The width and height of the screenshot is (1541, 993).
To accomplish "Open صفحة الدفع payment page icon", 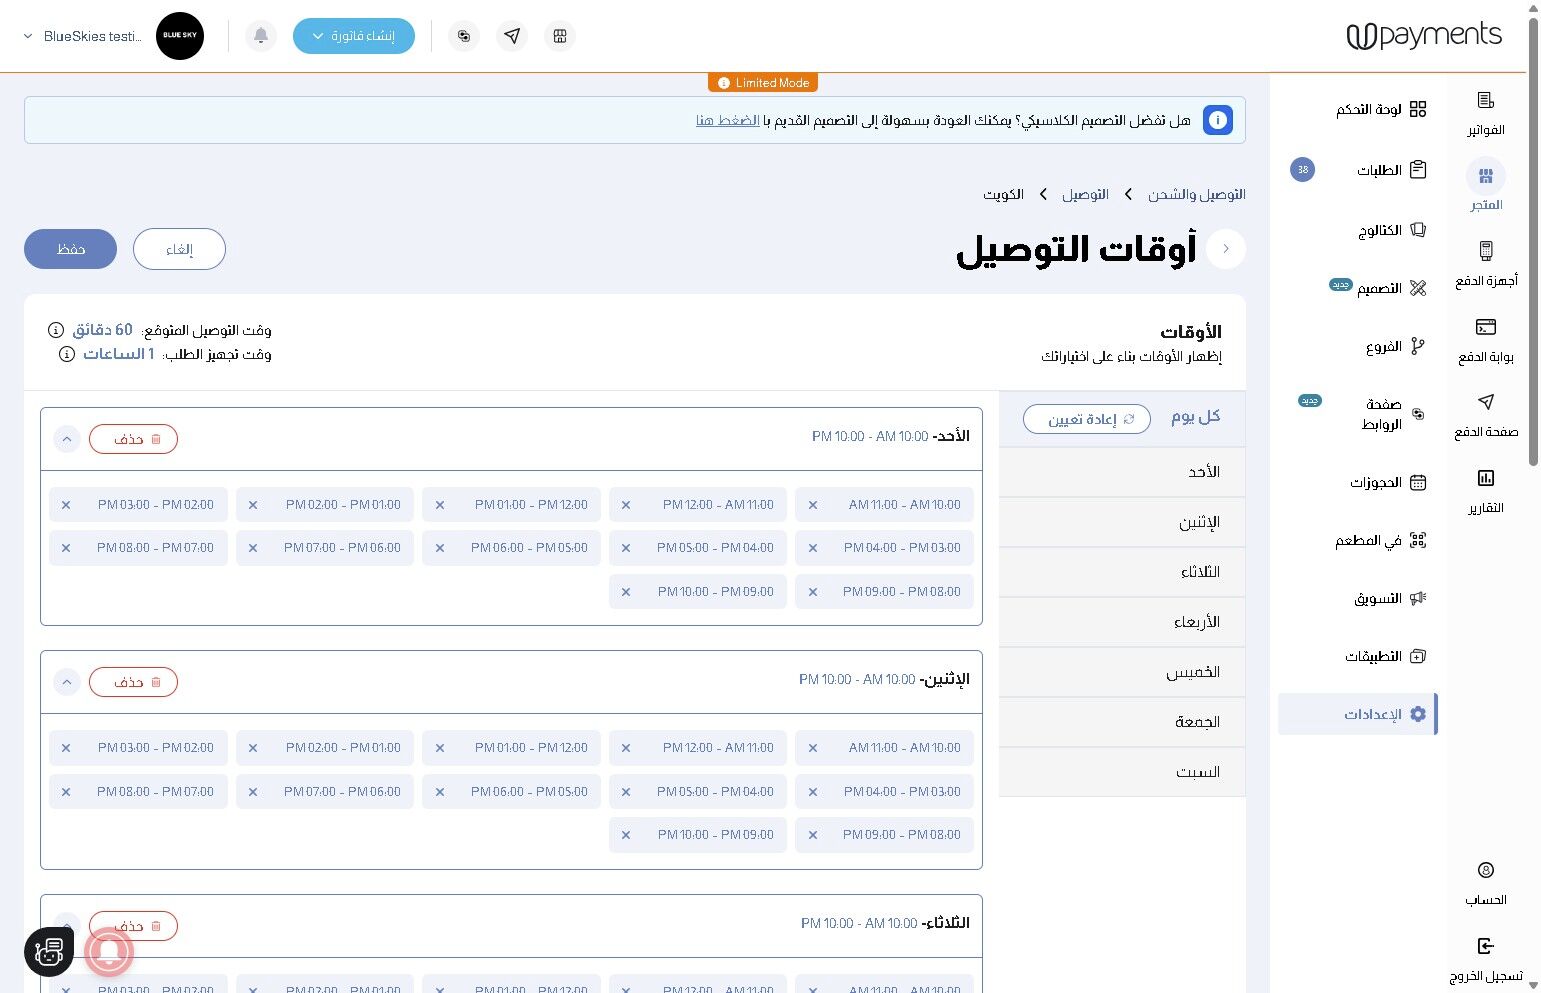I will pos(1485,402).
